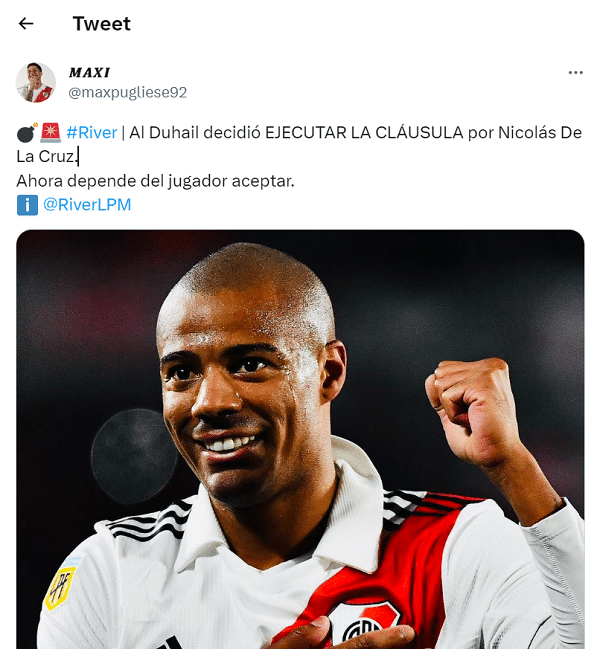Click the River Plate crest in photo
This screenshot has height=649, width=600.
pyautogui.click(x=364, y=625)
